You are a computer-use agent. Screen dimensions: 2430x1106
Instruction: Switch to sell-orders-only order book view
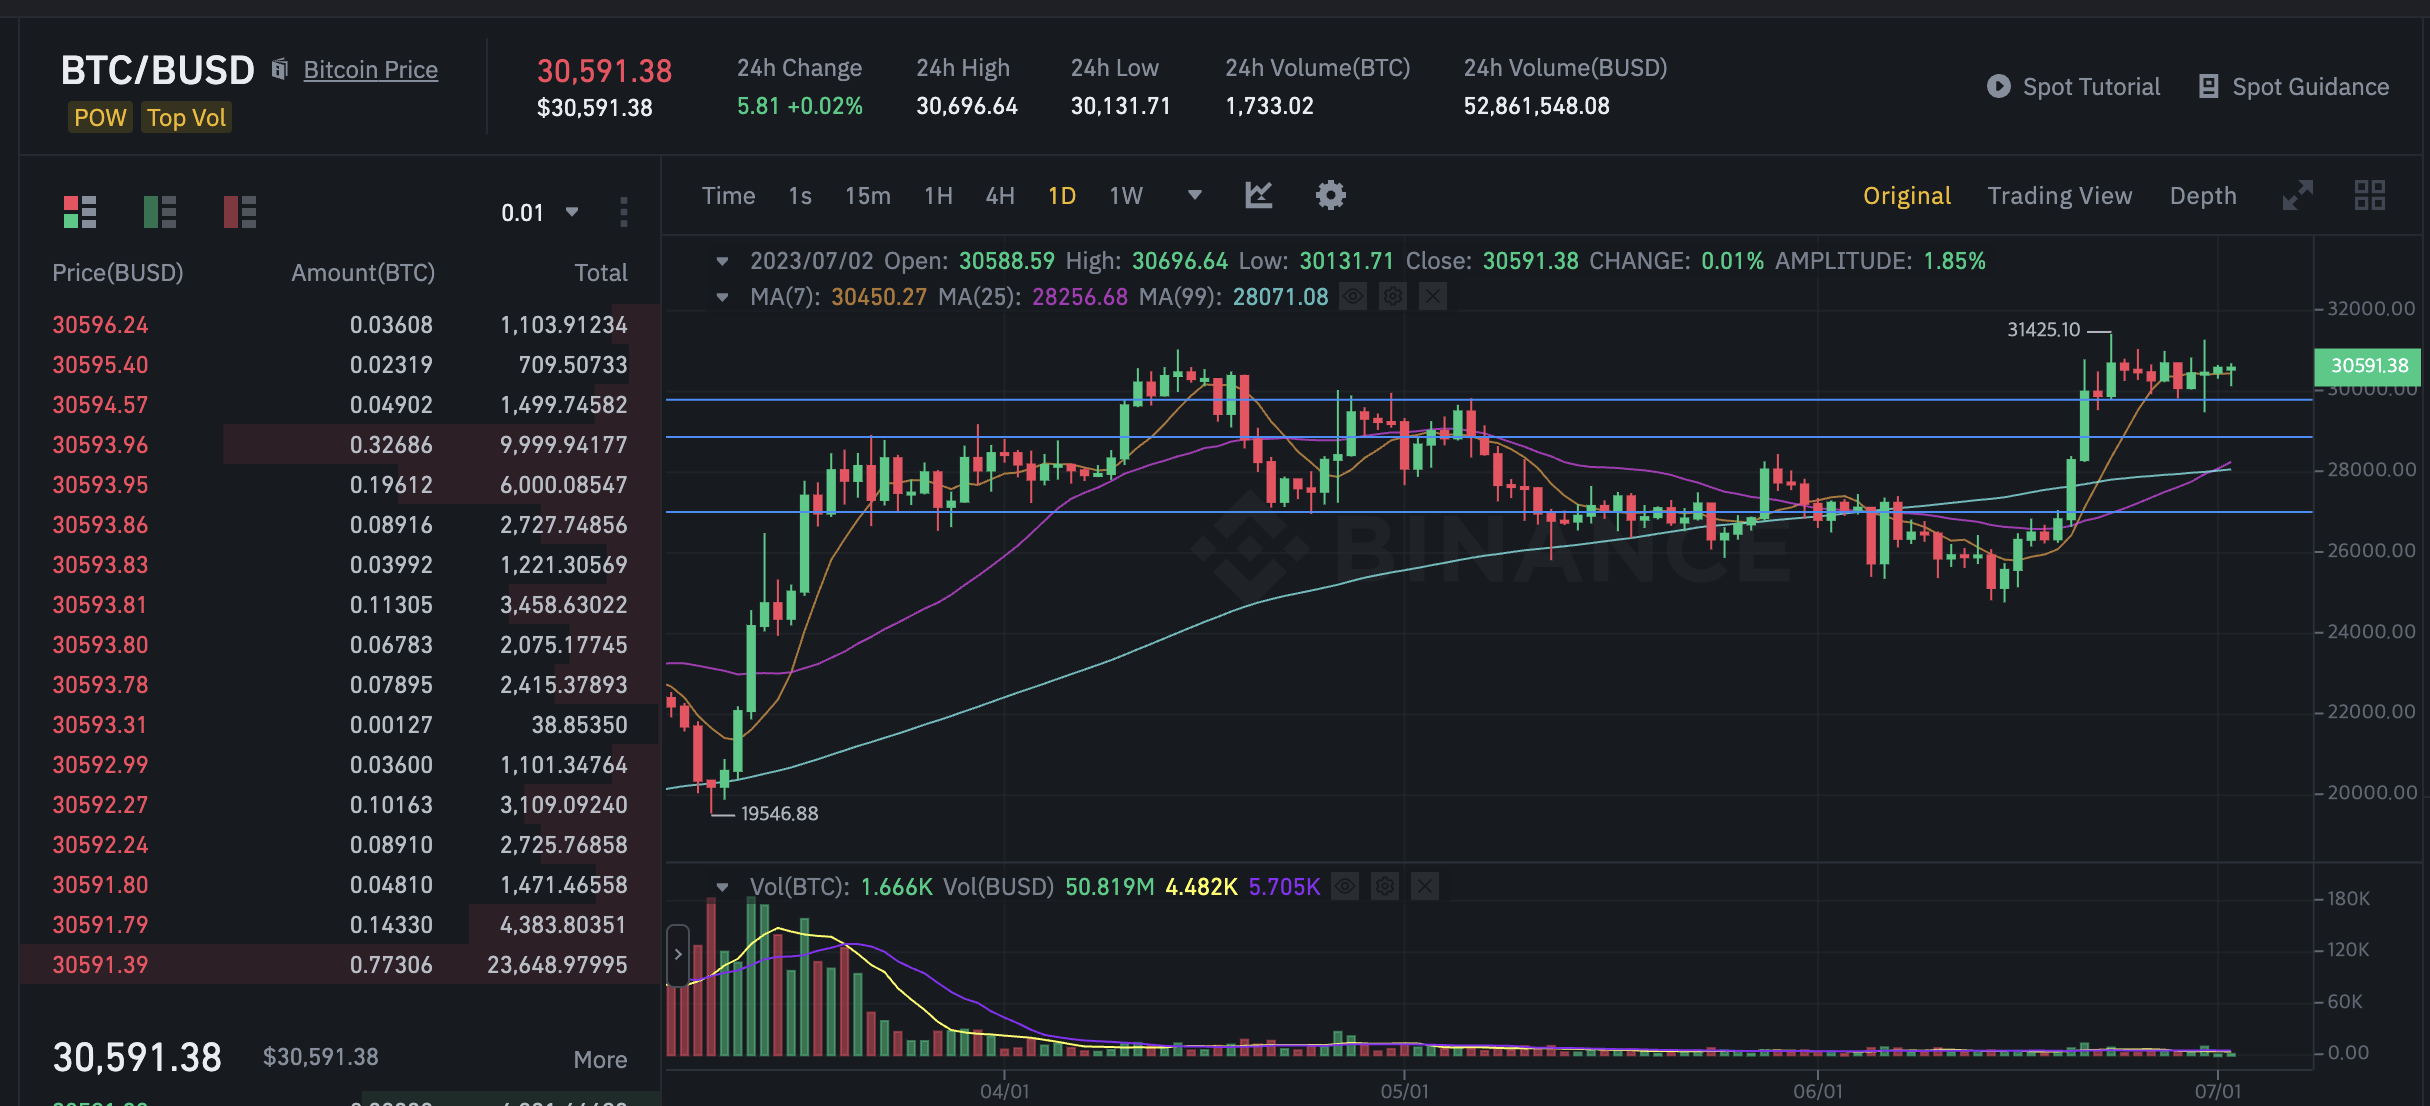coord(240,212)
